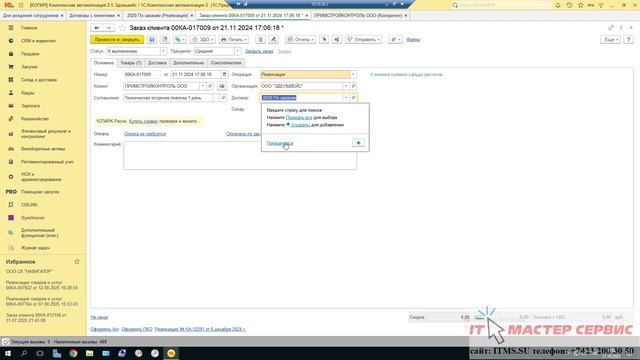Image resolution: width=640 pixels, height=360 pixels.
Task: Click the Показать все link at popup bottom
Action: tap(280, 143)
